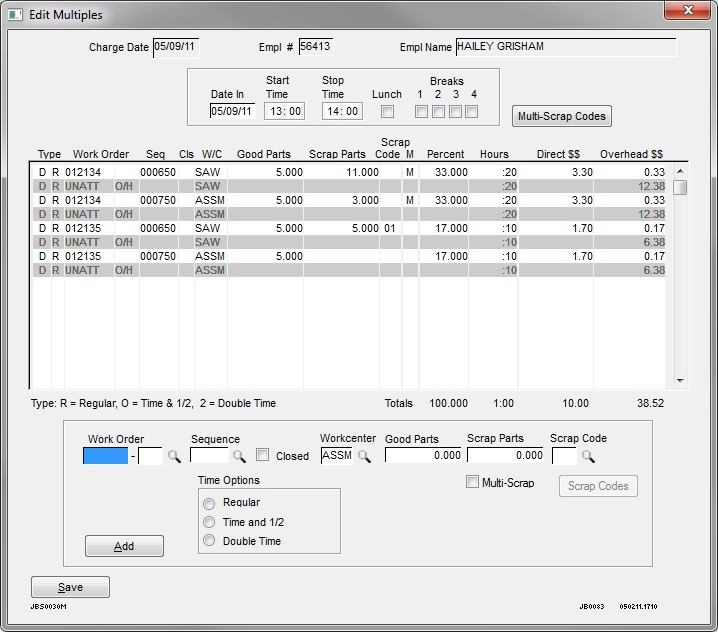Close the Edit Multiples window
Viewport: 718px width, 632px height.
click(x=687, y=10)
